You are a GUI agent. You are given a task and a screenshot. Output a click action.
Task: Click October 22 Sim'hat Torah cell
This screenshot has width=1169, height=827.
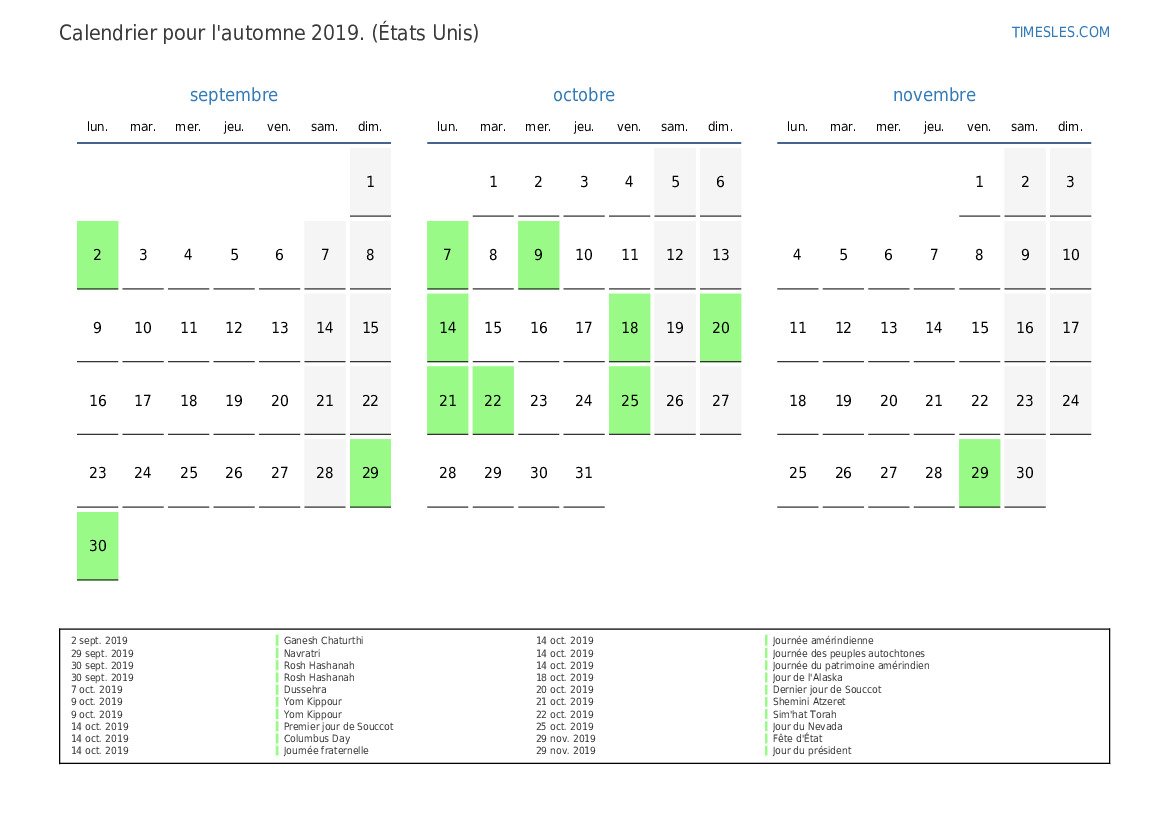(493, 400)
